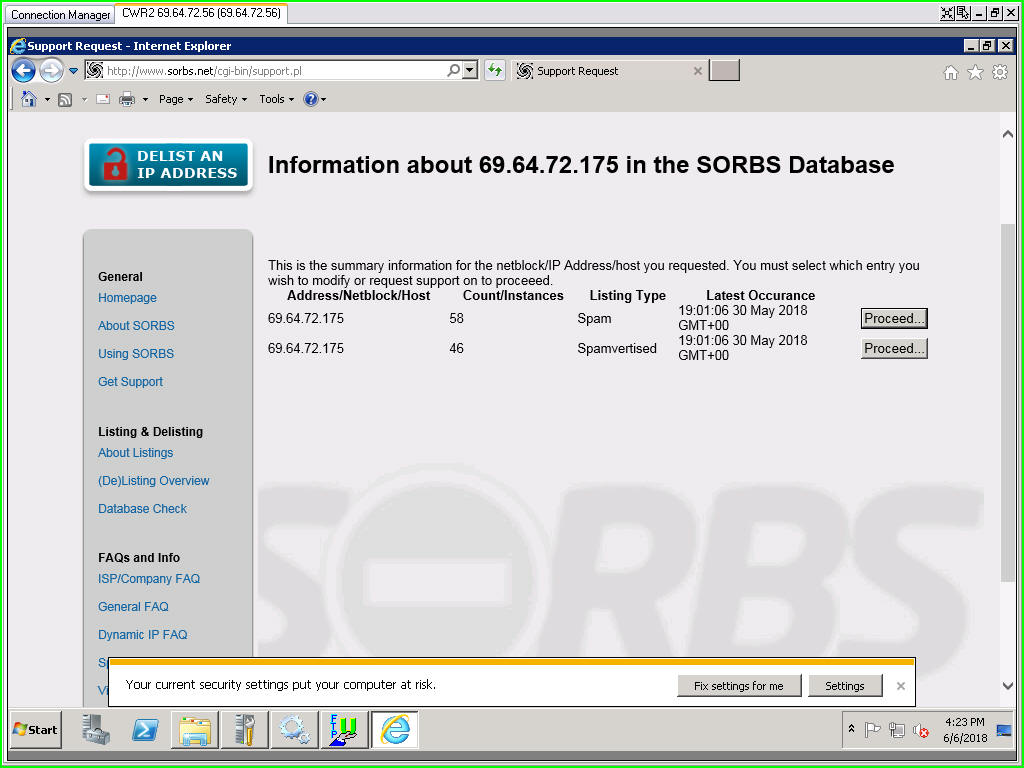This screenshot has height=768, width=1024.
Task: Click the IE Forward arrow button
Action: click(x=52, y=71)
